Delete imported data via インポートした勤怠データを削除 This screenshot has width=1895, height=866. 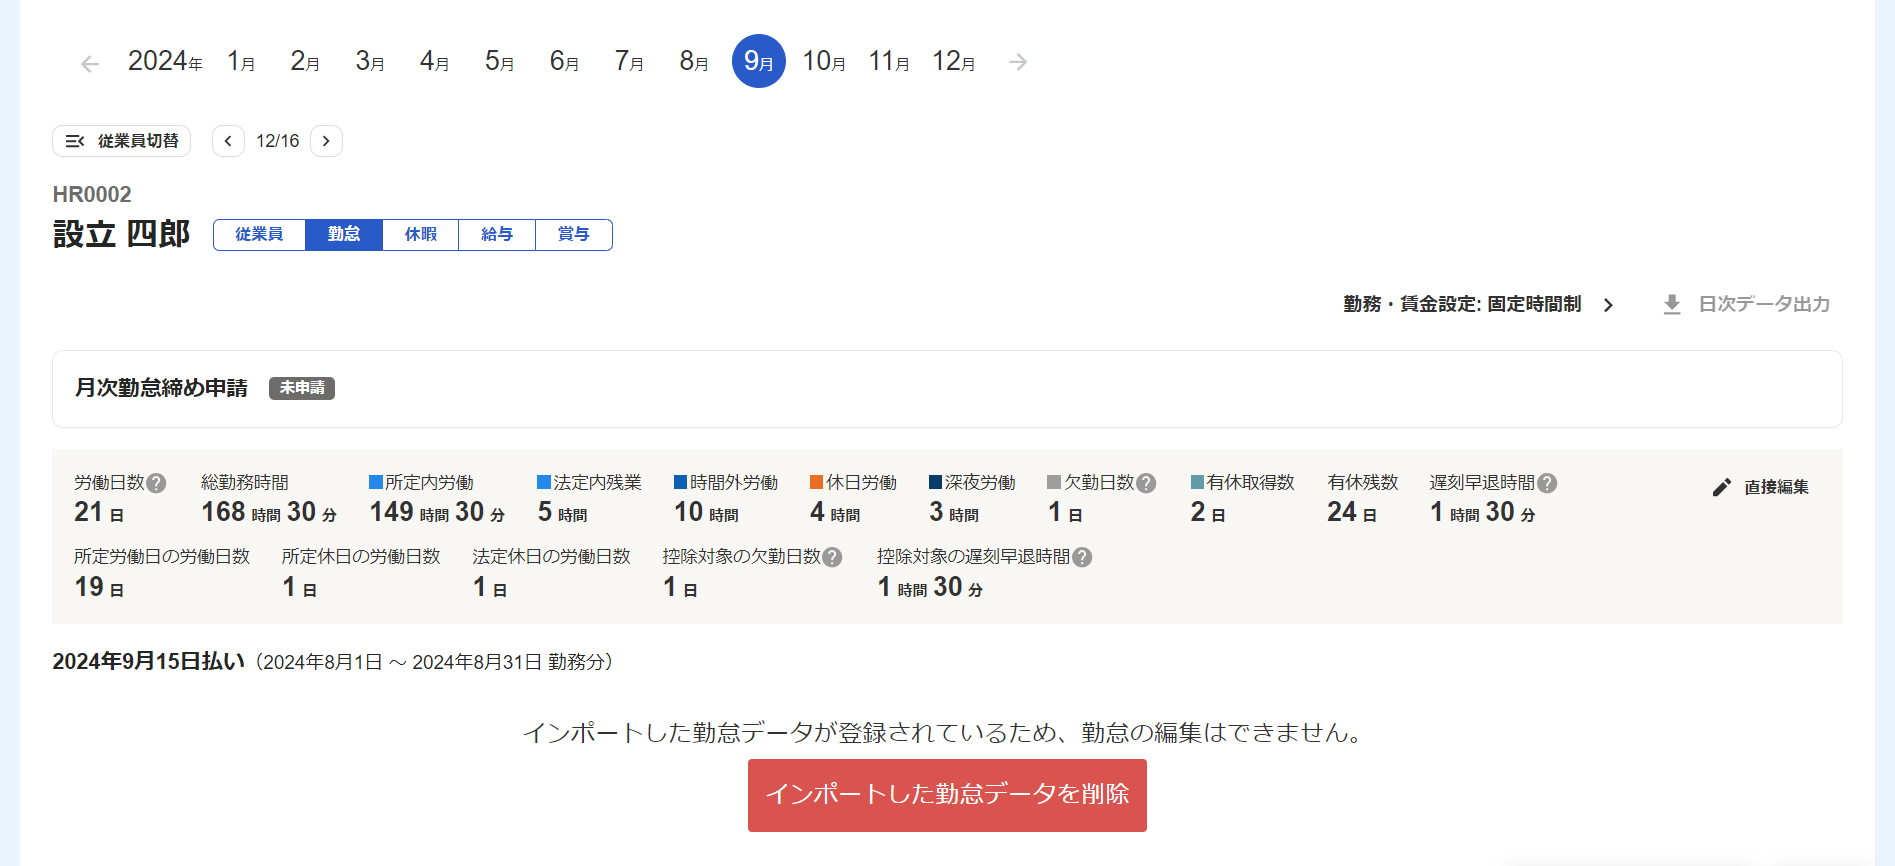click(x=947, y=795)
